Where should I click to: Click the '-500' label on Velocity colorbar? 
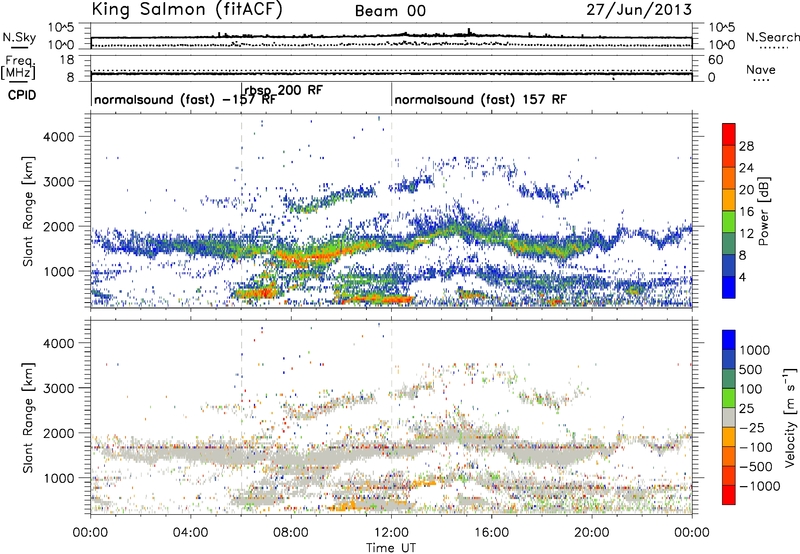756,466
